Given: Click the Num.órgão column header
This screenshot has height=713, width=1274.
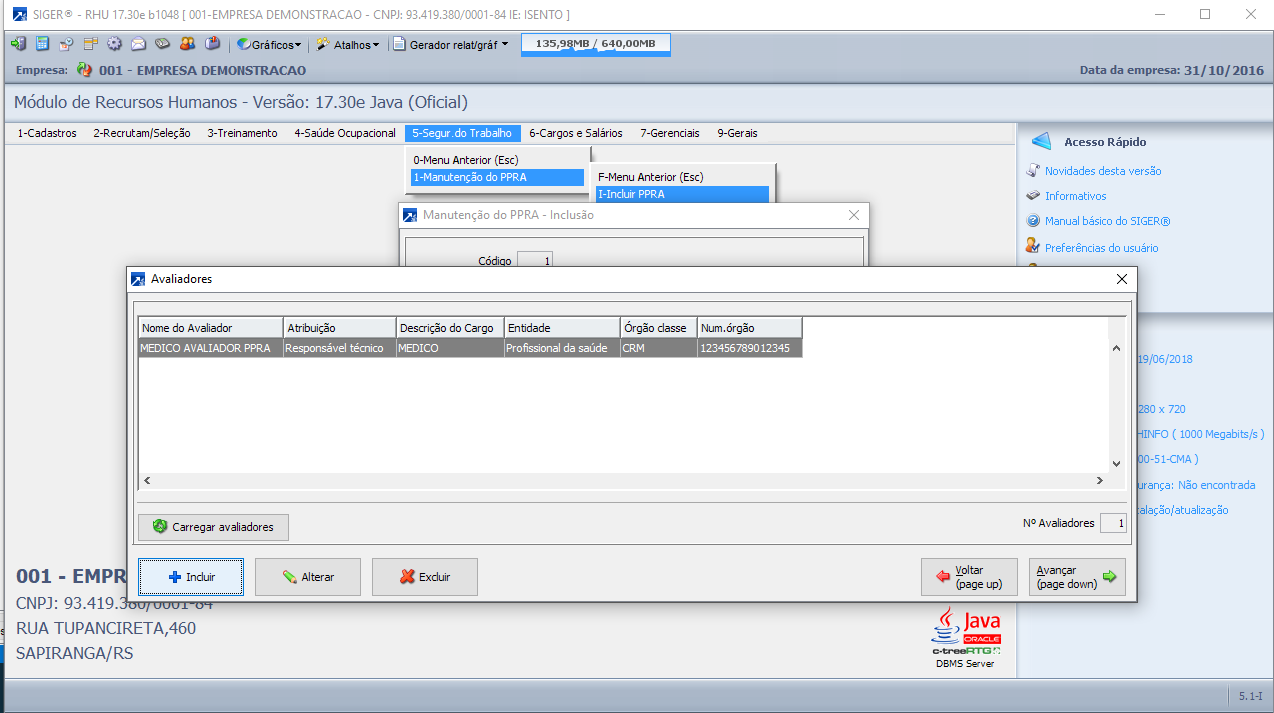Looking at the screenshot, I should [x=750, y=328].
